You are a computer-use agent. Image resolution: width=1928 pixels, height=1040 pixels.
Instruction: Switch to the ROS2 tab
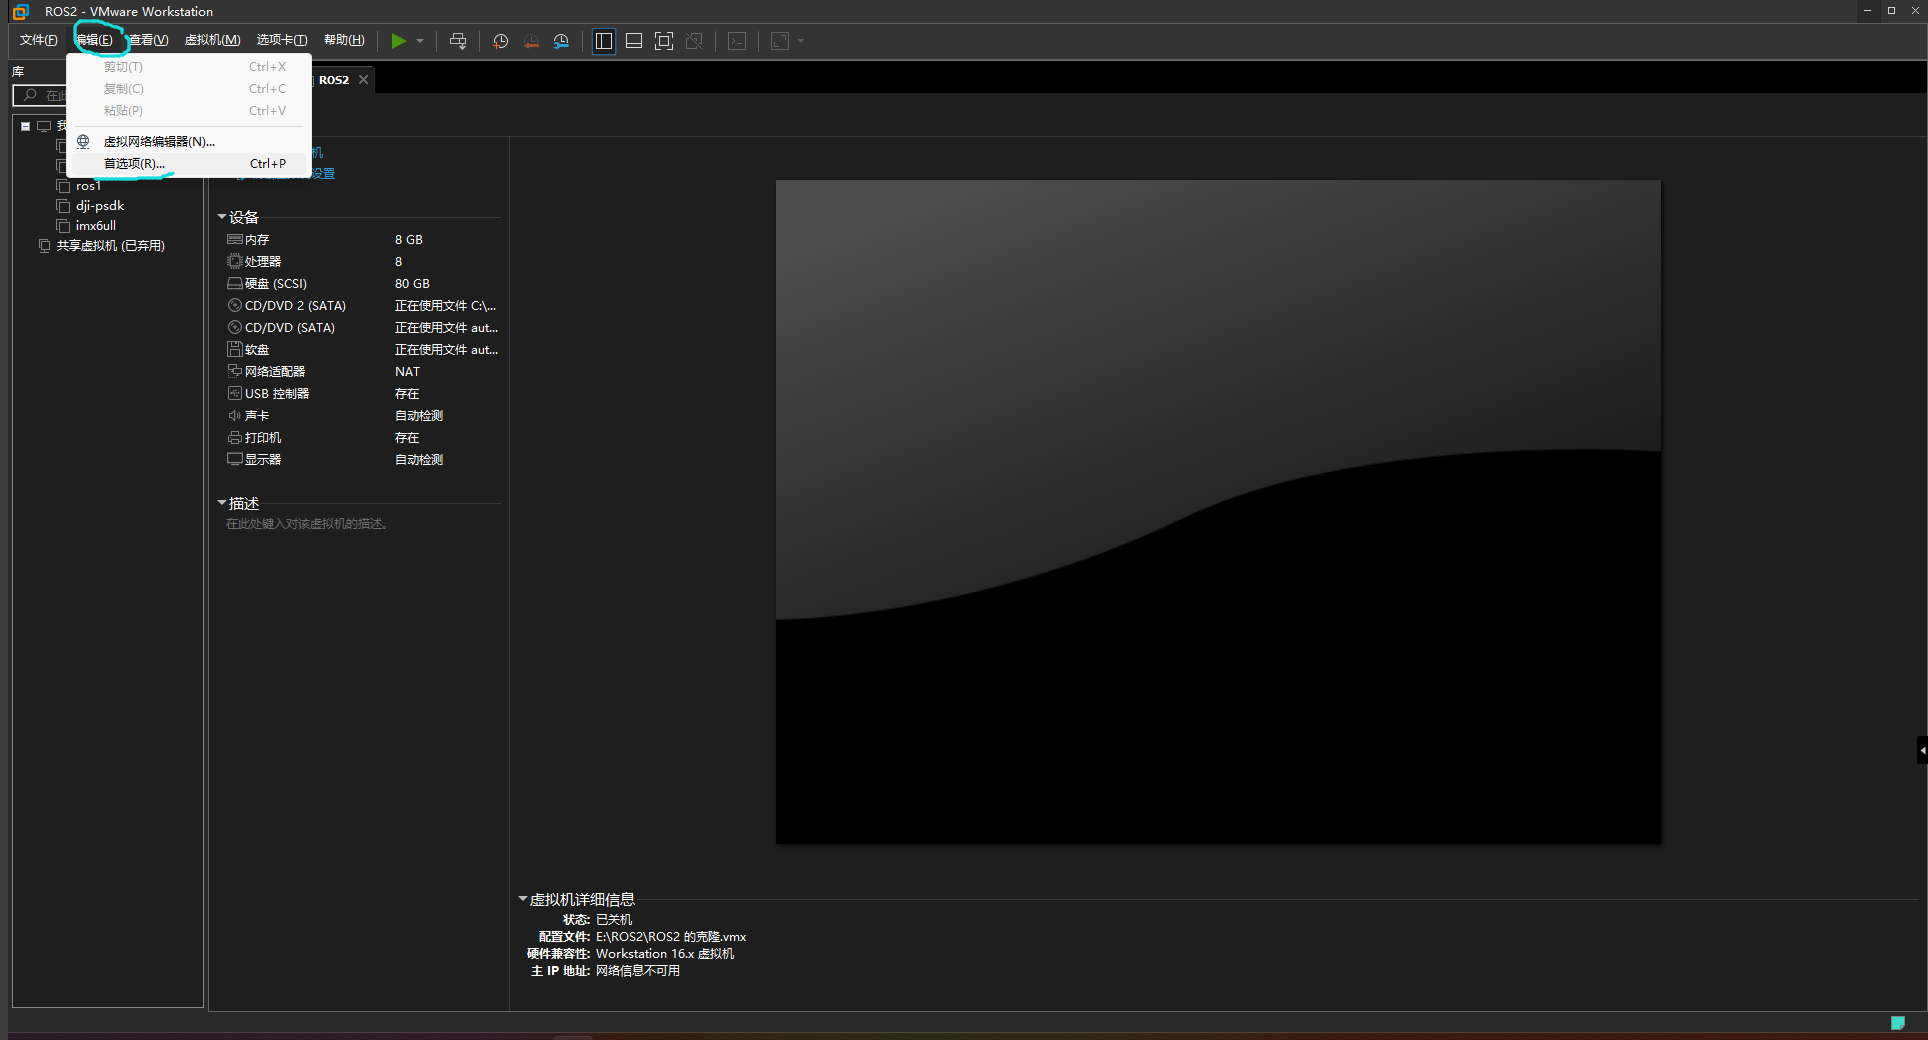click(334, 80)
